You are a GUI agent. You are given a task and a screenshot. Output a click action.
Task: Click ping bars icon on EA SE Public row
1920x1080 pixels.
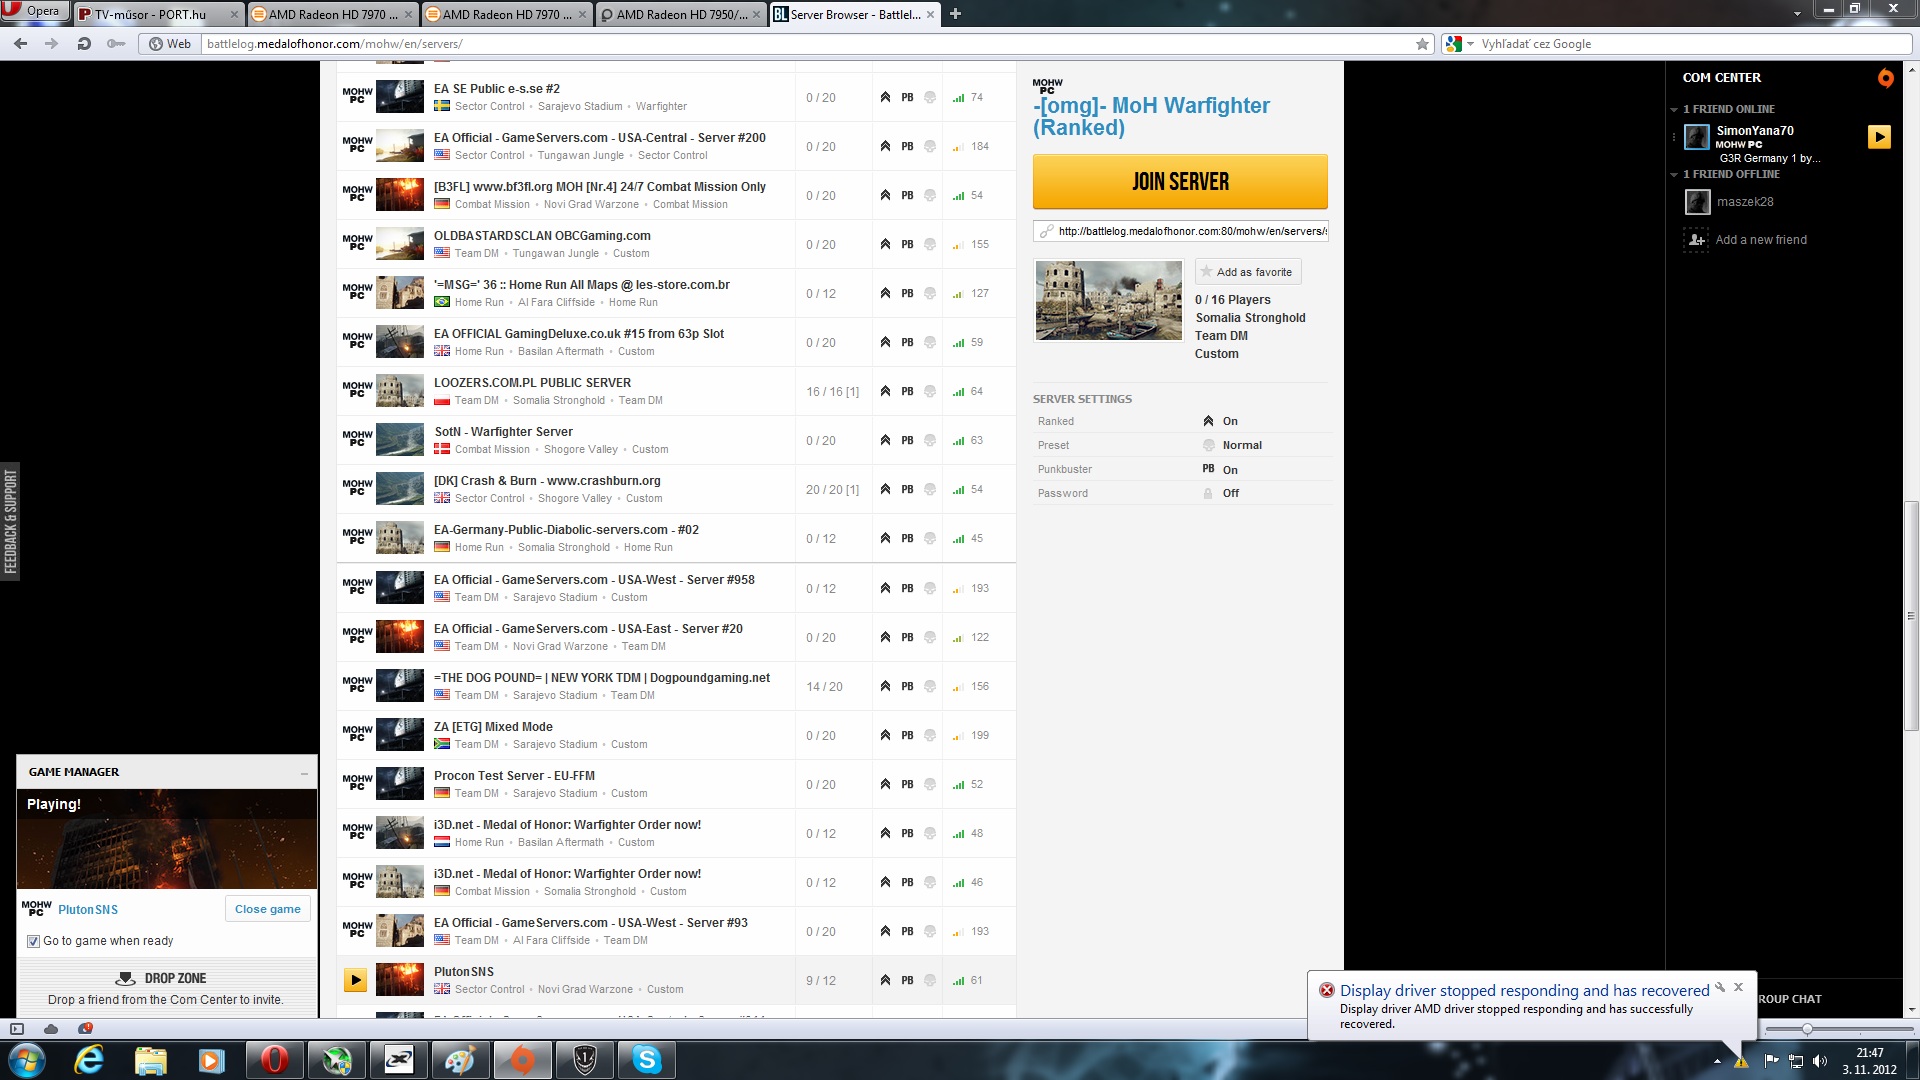[958, 97]
